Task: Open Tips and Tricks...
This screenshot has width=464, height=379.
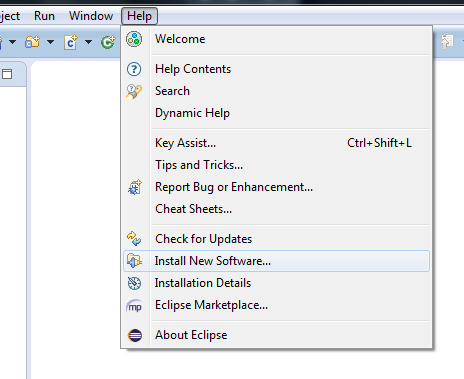Action: point(276,165)
